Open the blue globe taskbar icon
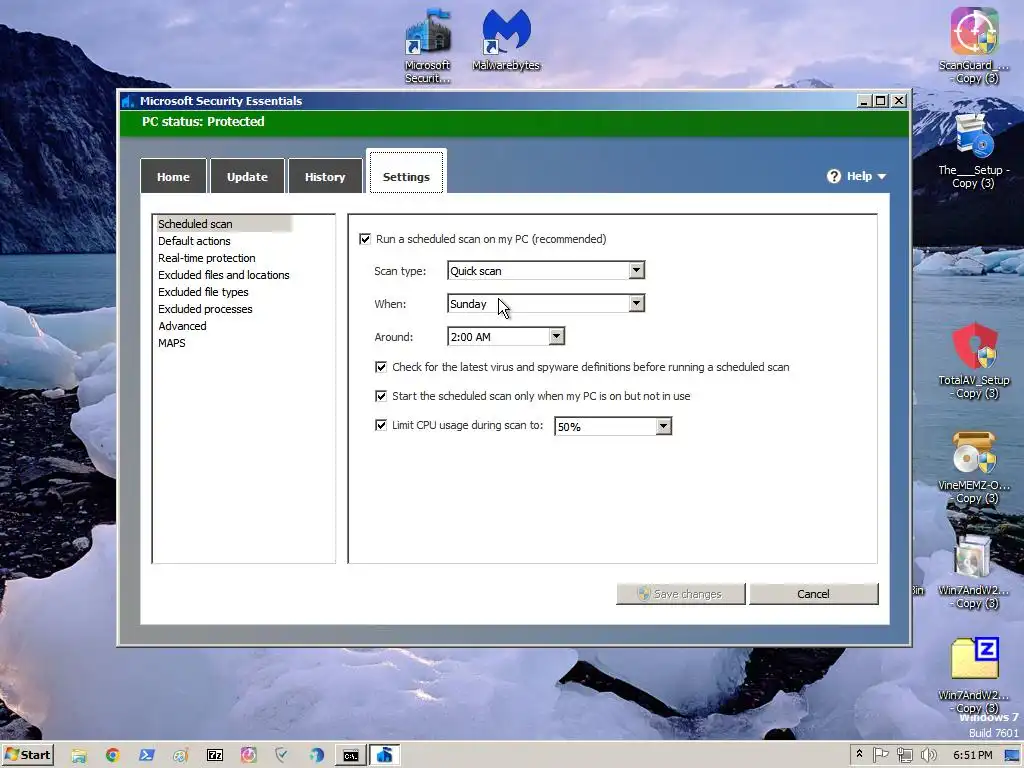The height and width of the screenshot is (768, 1024). coord(317,756)
